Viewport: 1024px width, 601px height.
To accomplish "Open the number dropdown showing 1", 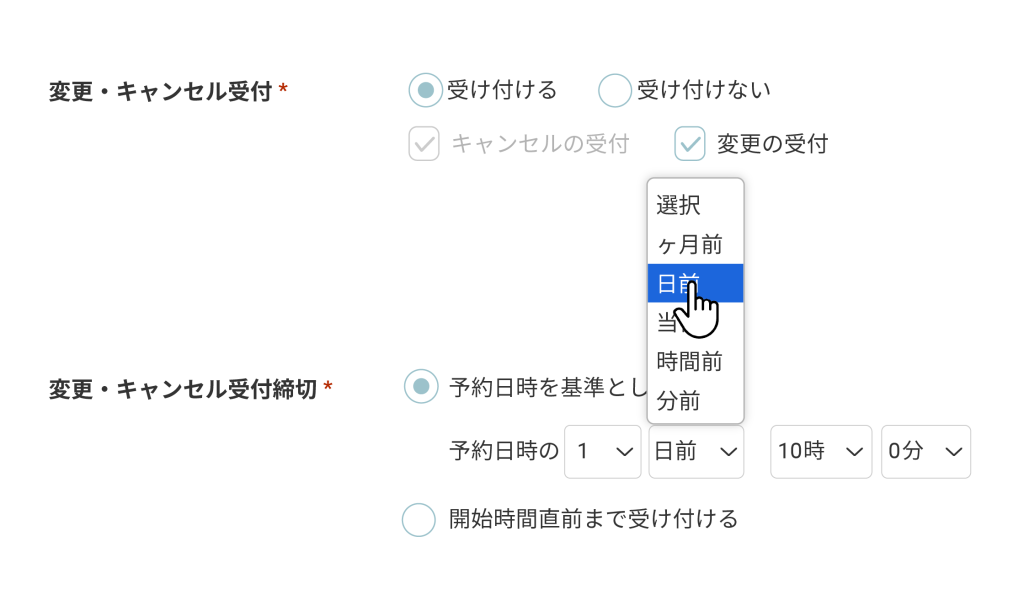I will tap(603, 452).
